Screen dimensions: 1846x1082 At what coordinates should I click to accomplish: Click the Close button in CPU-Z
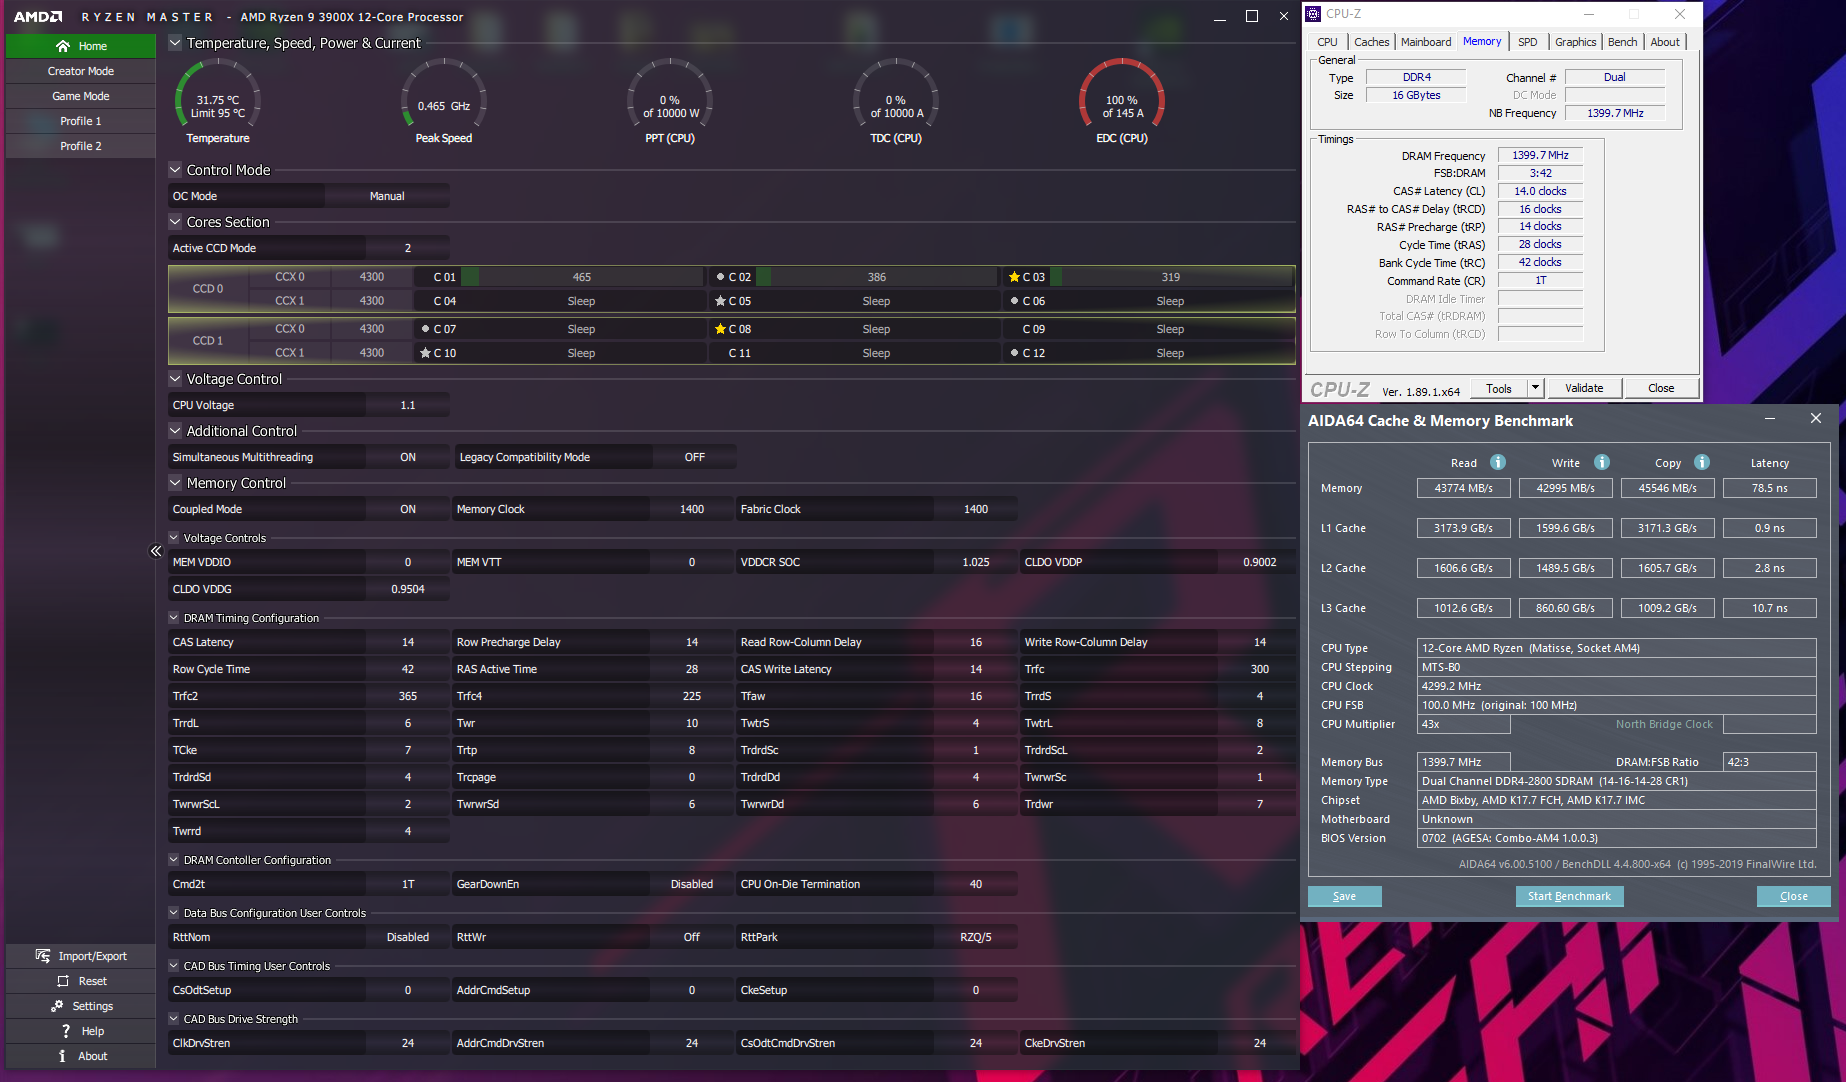[1661, 388]
